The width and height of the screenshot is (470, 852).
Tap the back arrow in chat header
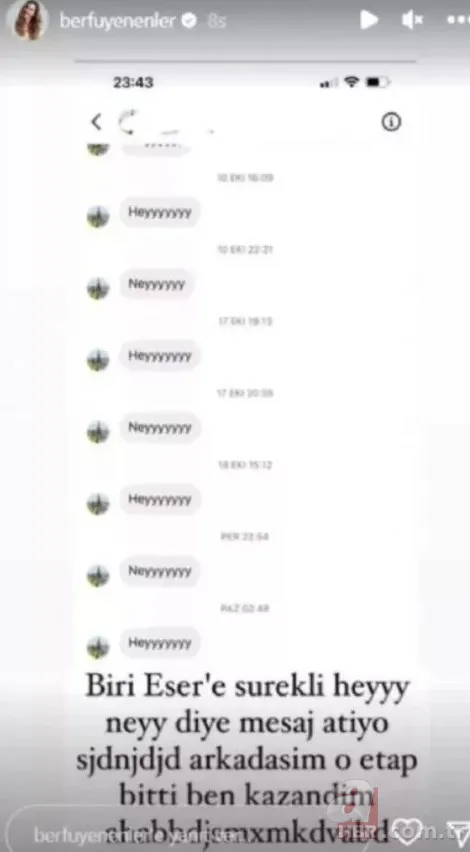pos(96,122)
